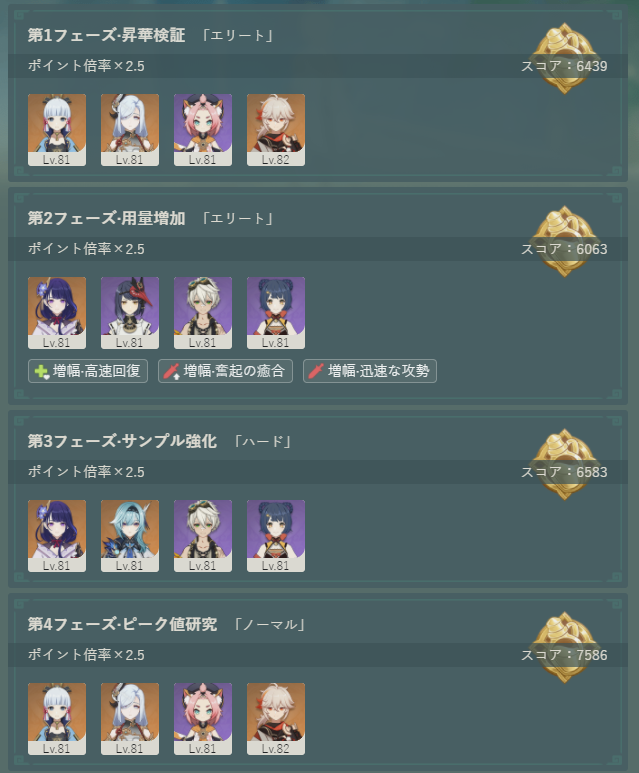The width and height of the screenshot is (639, 773).
Task: Click Raiden Shogun portrait in Phase 3 team
Action: pyautogui.click(x=57, y=536)
